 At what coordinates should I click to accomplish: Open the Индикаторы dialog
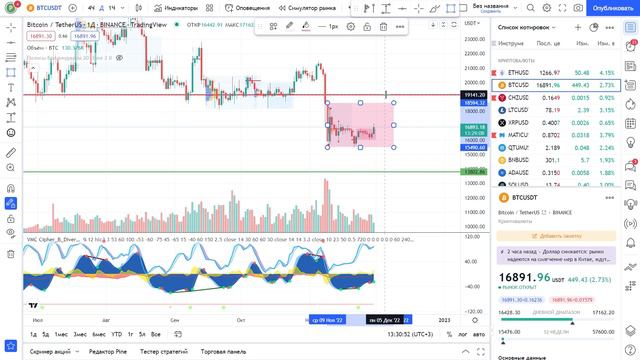pos(176,8)
